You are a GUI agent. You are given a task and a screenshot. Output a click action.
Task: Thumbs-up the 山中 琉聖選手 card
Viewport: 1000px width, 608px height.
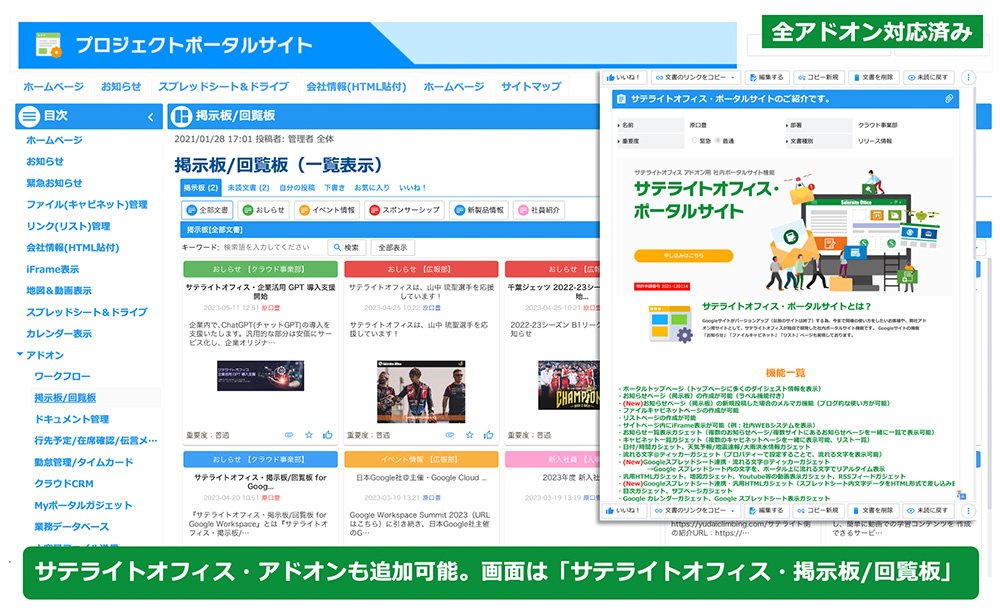[489, 435]
